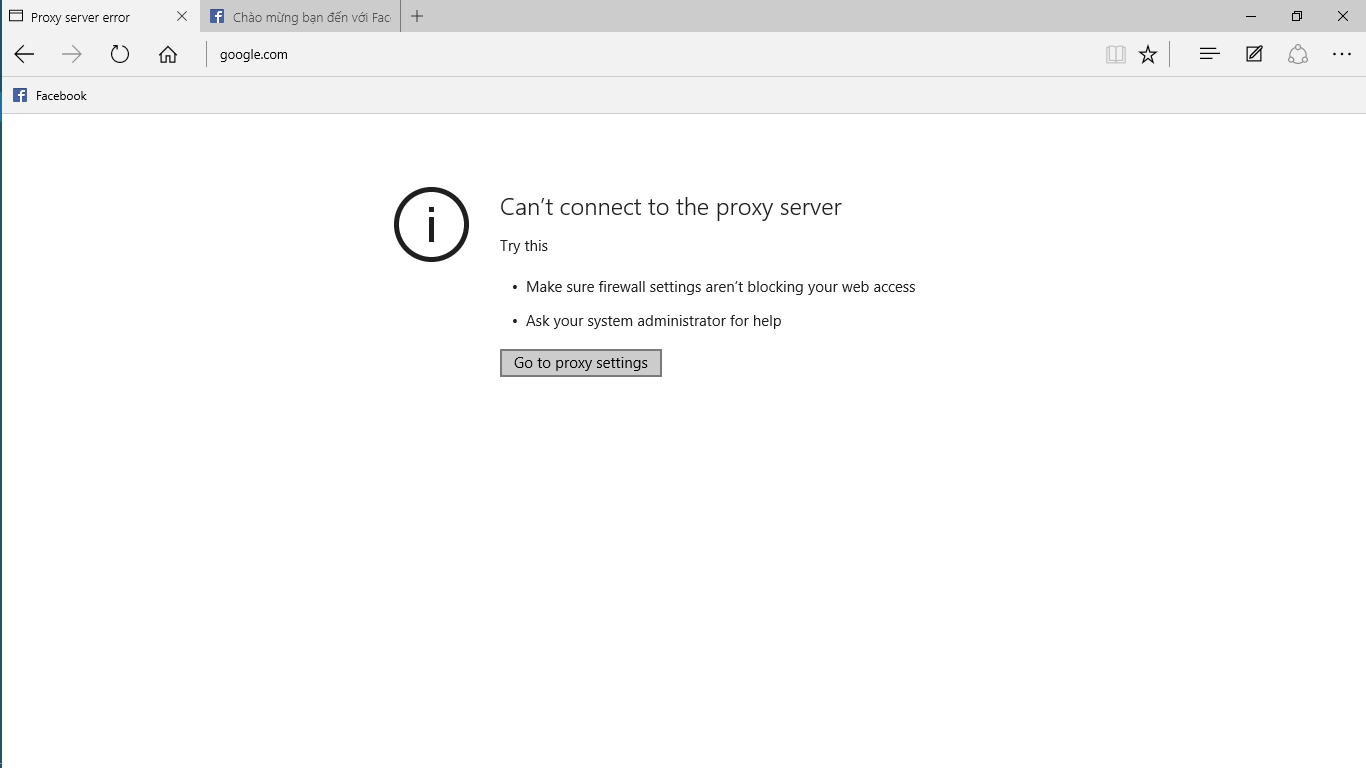Viewport: 1366px width, 768px height.
Task: Open a new tab with plus
Action: click(x=417, y=16)
